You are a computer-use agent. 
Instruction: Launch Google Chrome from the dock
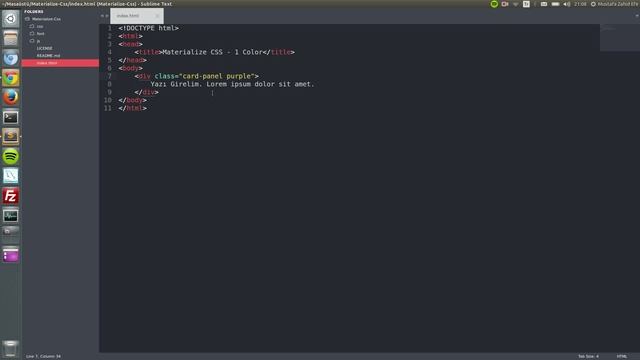(x=11, y=78)
